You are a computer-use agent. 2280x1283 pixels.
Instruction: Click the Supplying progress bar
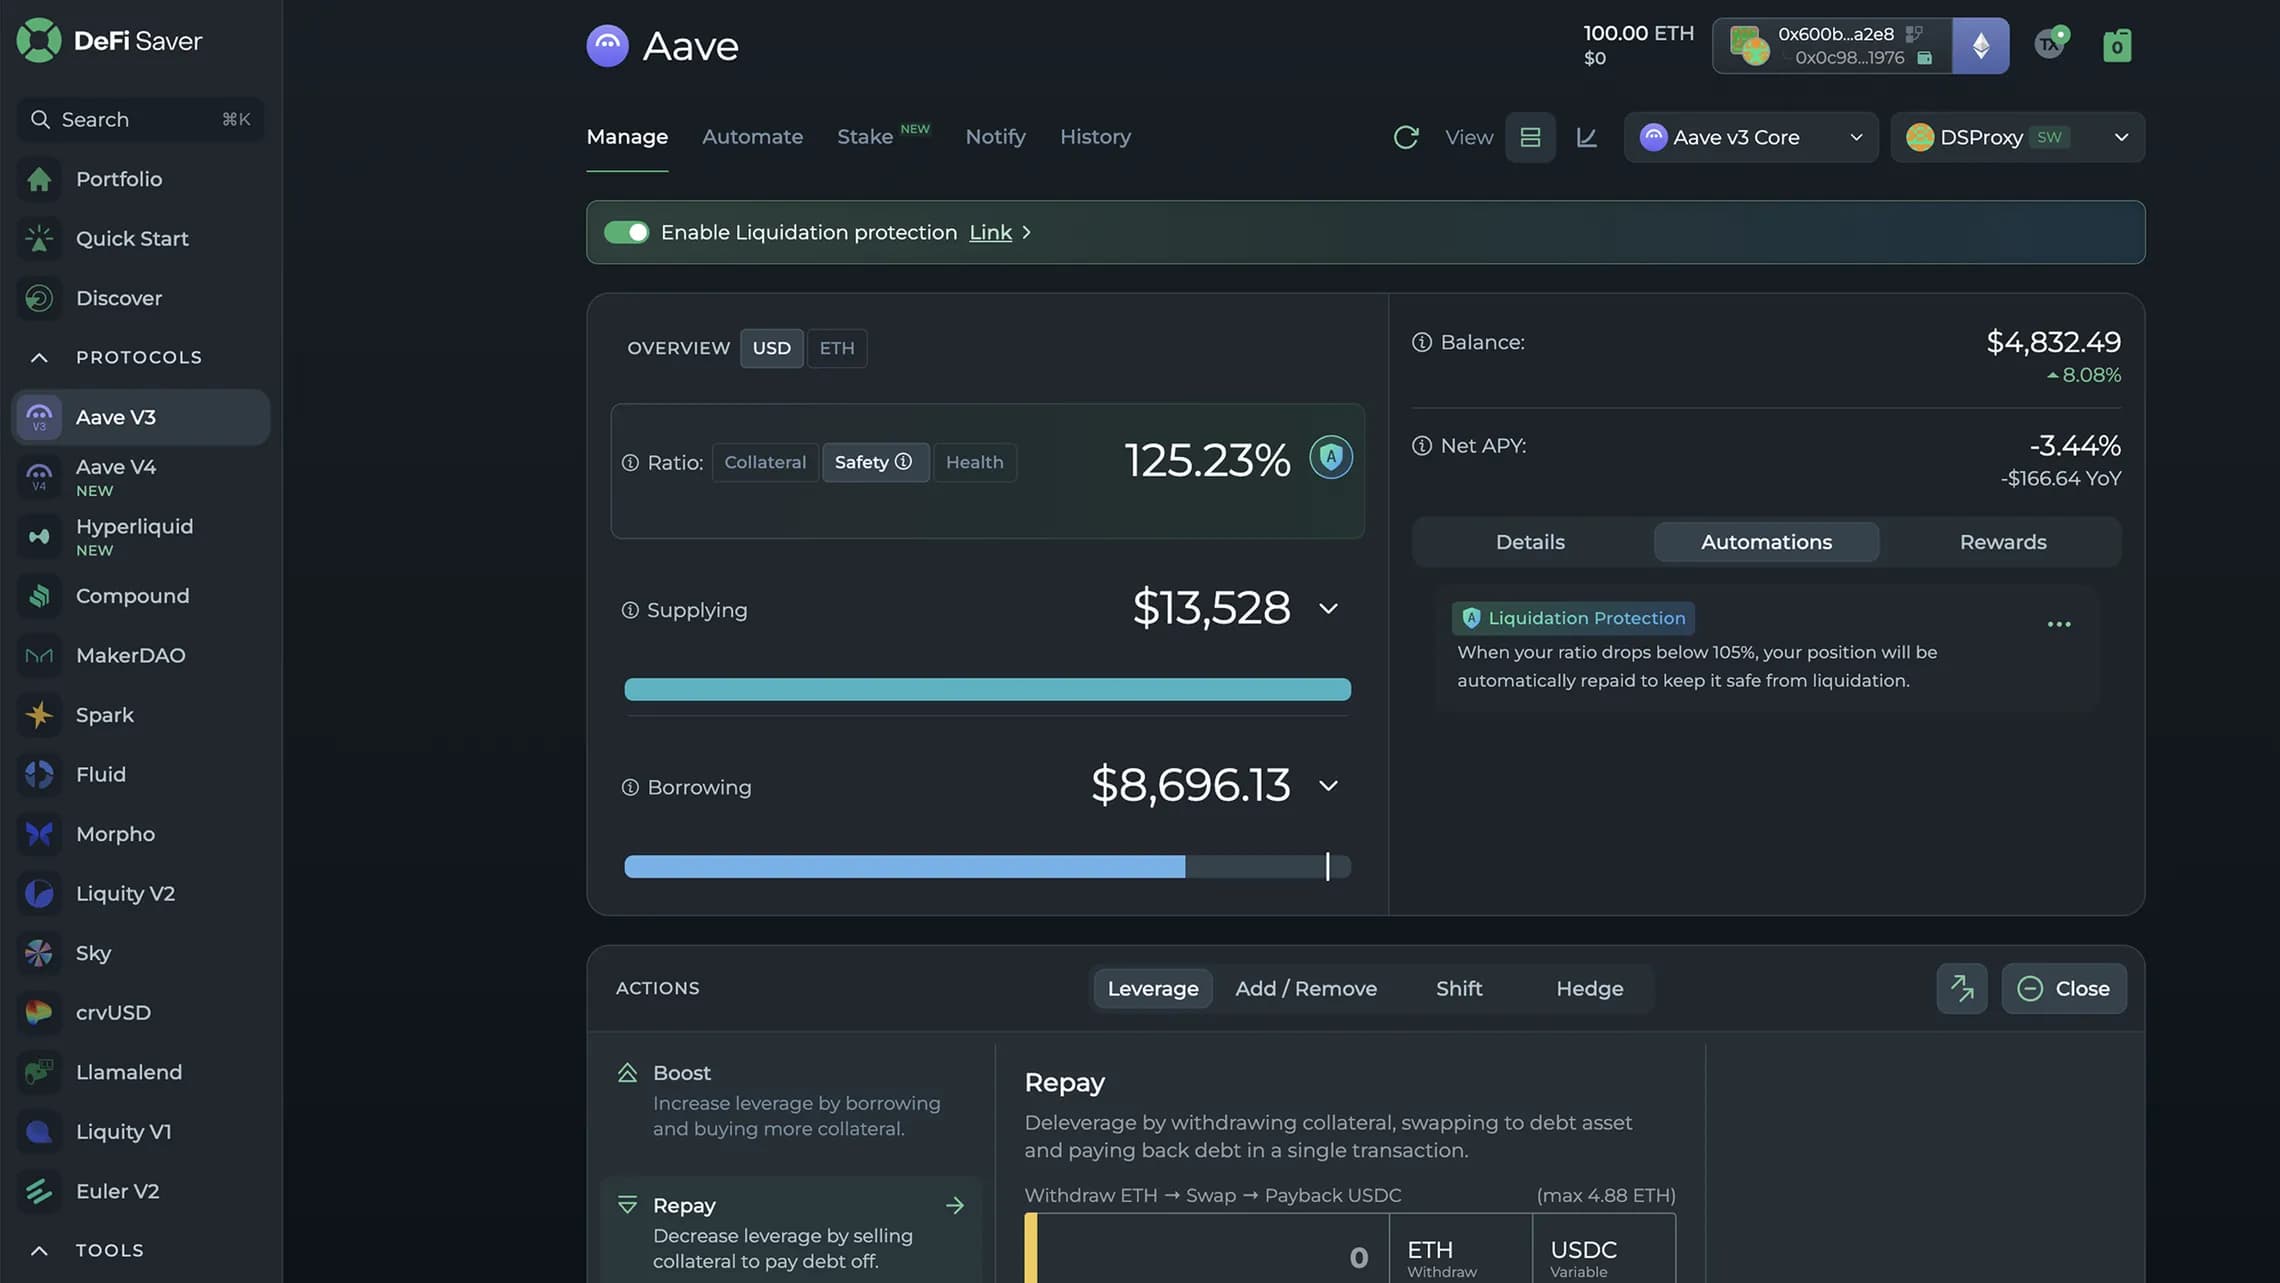pyautogui.click(x=987, y=690)
